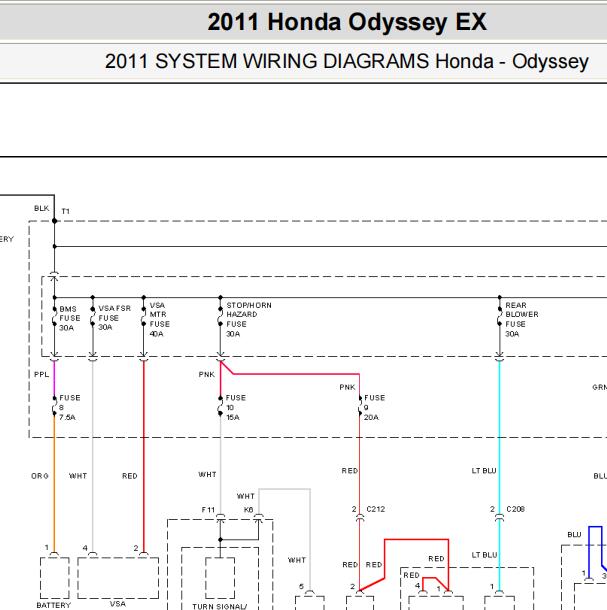
Task: Click pin number '1' above BATTERY box
Action: (x=46, y=548)
